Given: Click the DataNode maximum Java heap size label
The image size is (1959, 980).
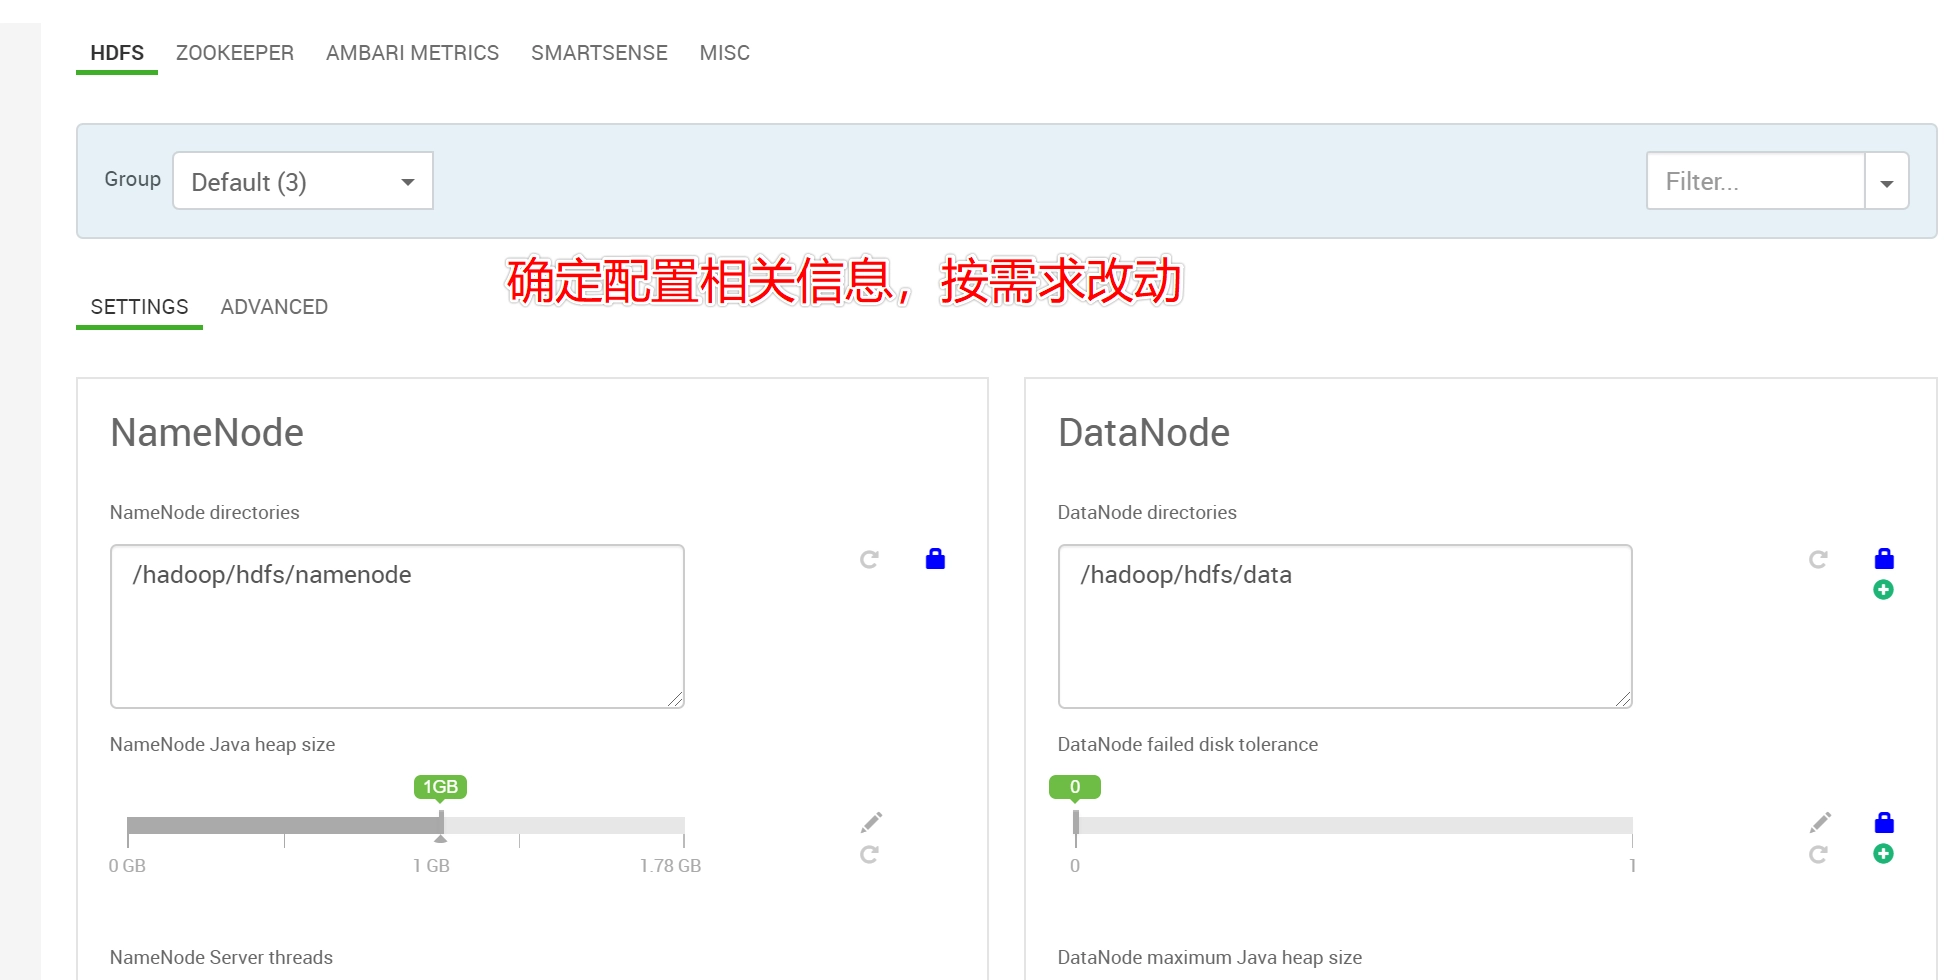Looking at the screenshot, I should click(1210, 957).
